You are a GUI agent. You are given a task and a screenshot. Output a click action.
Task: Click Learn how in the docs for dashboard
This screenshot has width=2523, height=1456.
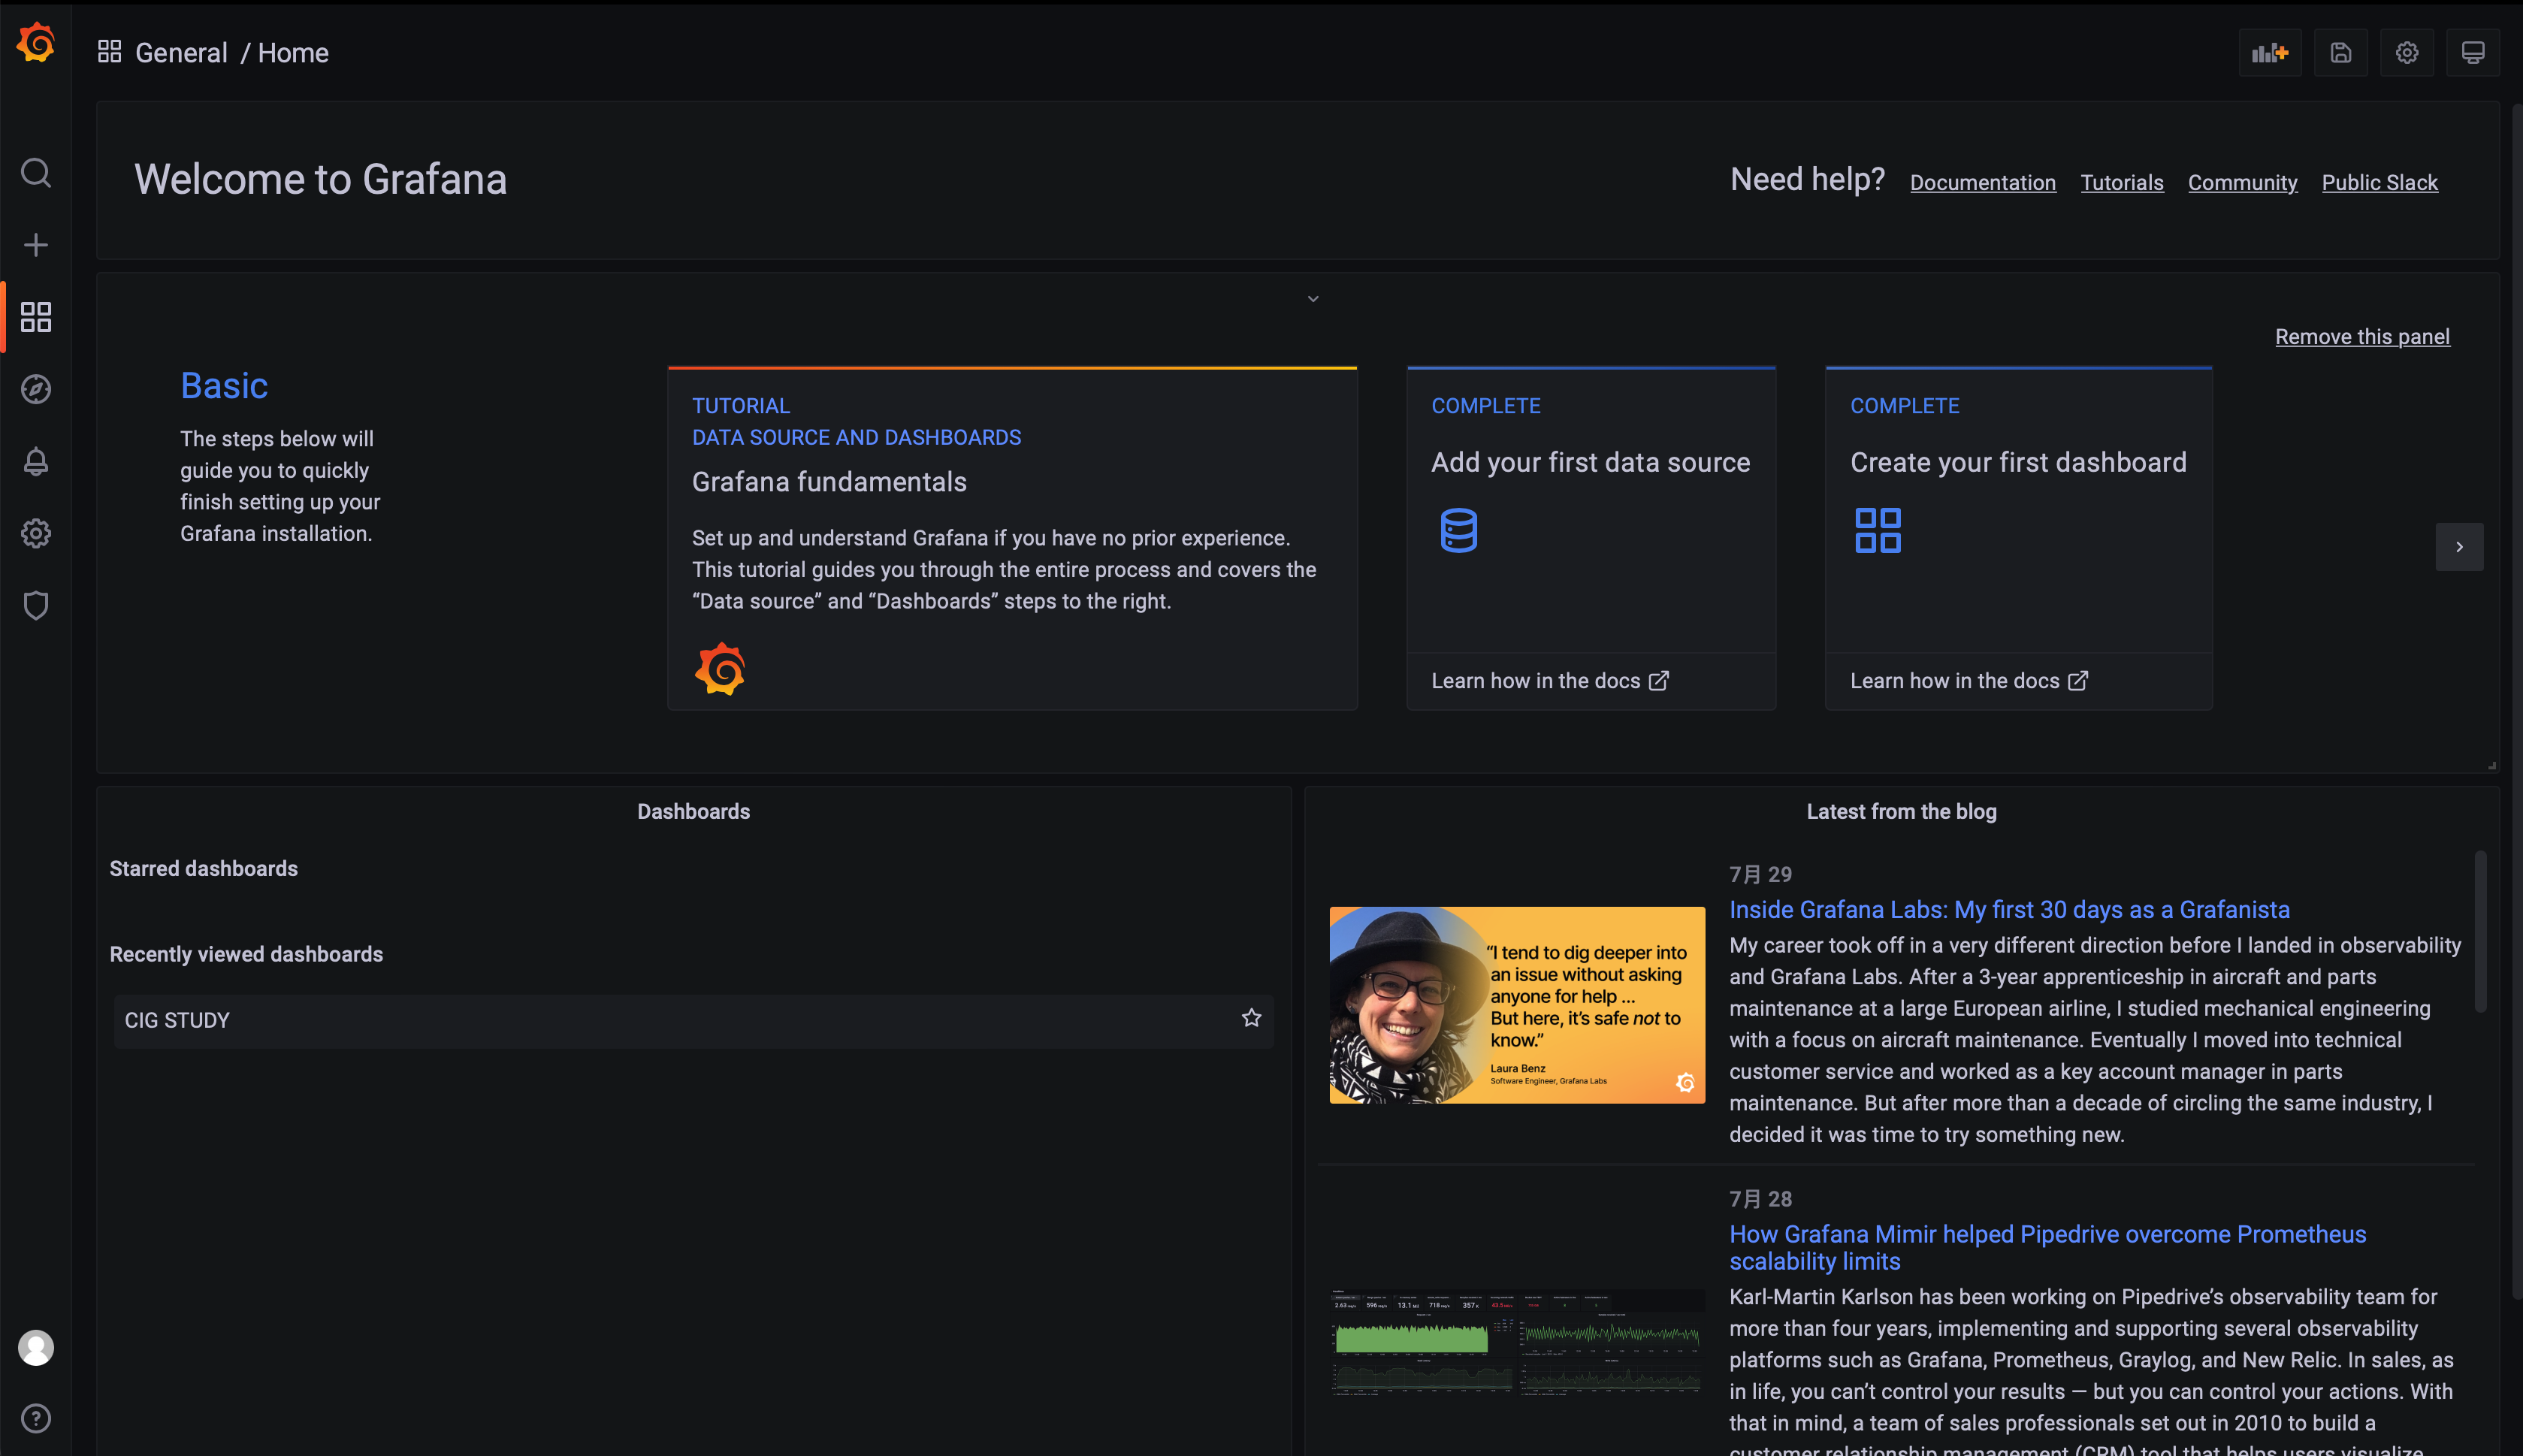[x=1968, y=681]
